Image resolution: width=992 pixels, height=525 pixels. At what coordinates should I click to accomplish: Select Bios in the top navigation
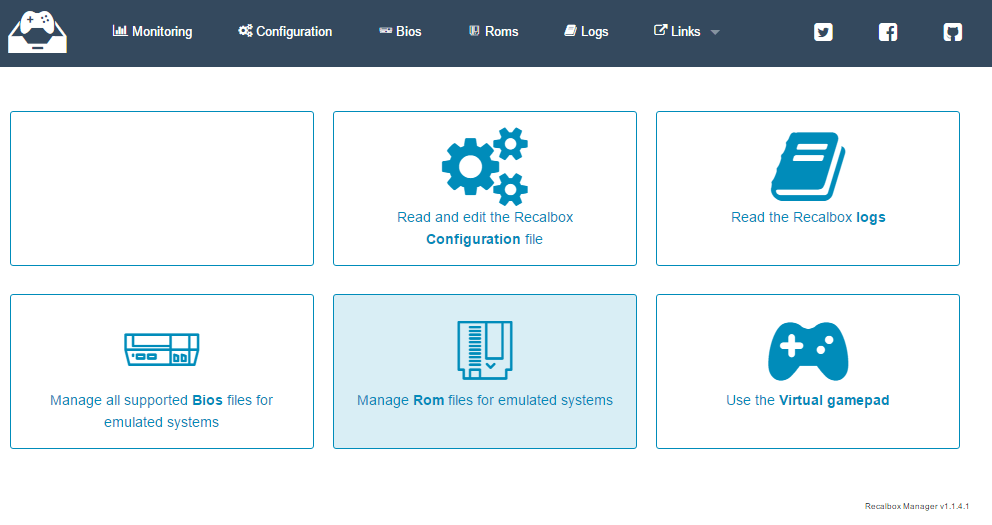pyautogui.click(x=400, y=32)
